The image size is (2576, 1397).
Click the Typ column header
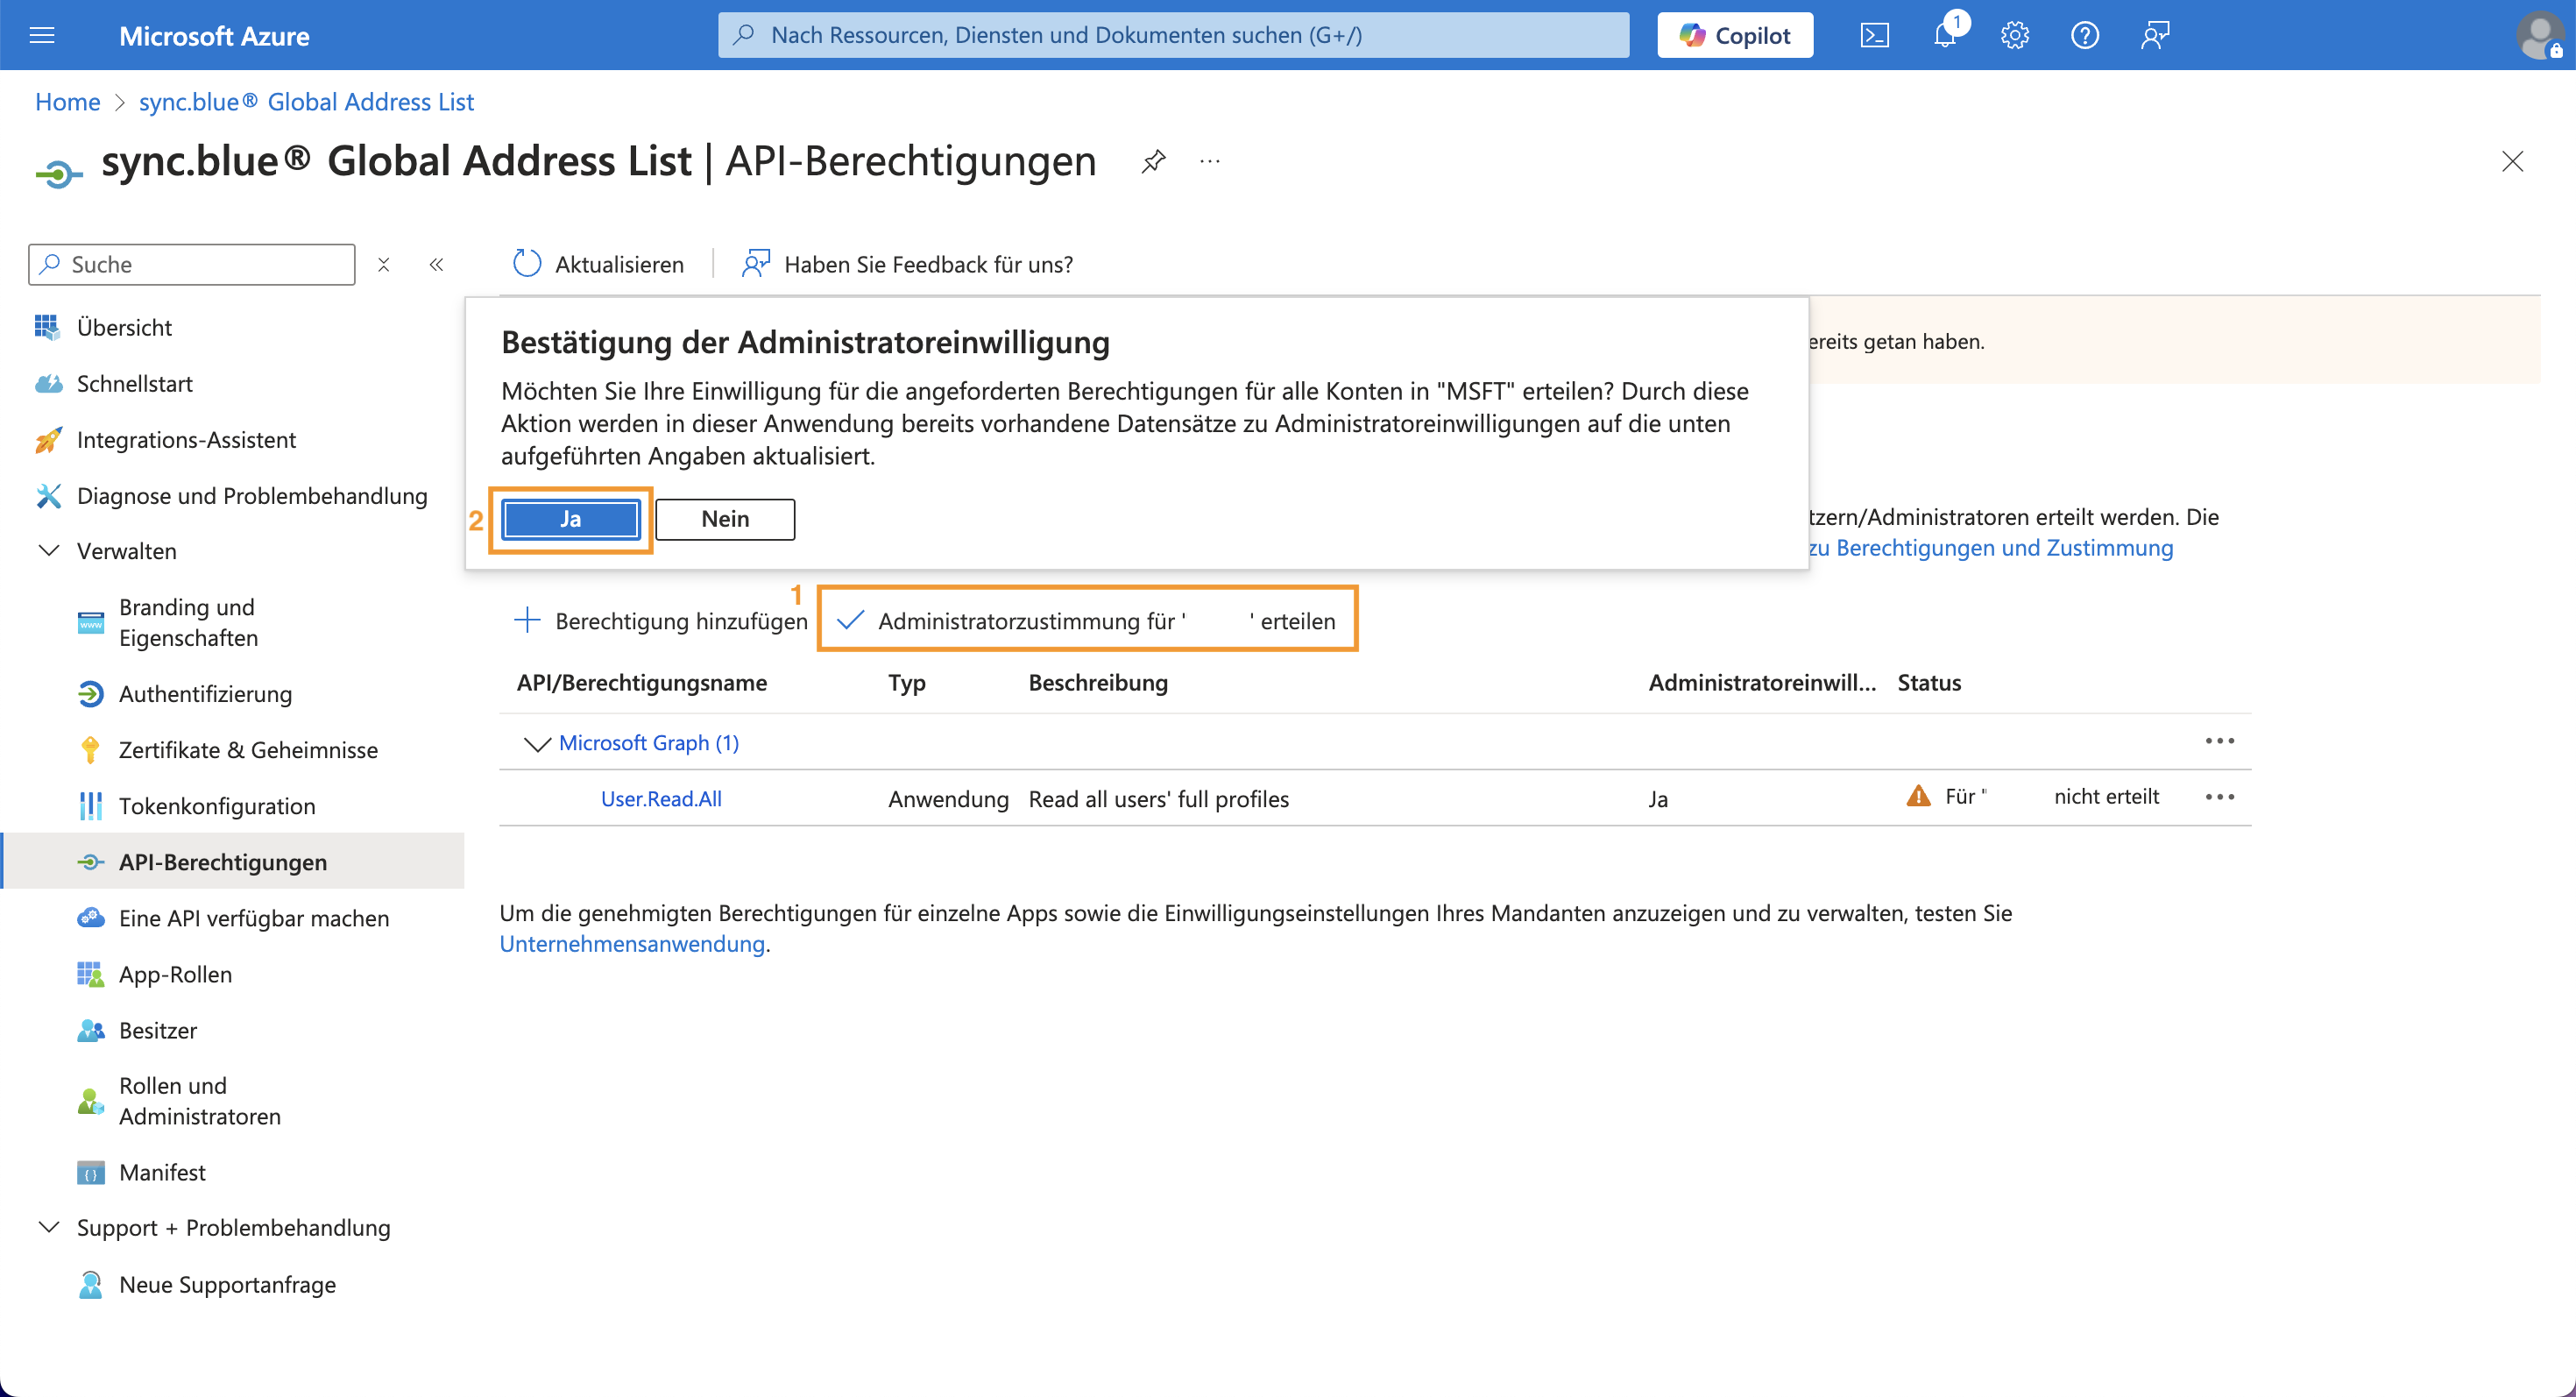[x=907, y=683]
